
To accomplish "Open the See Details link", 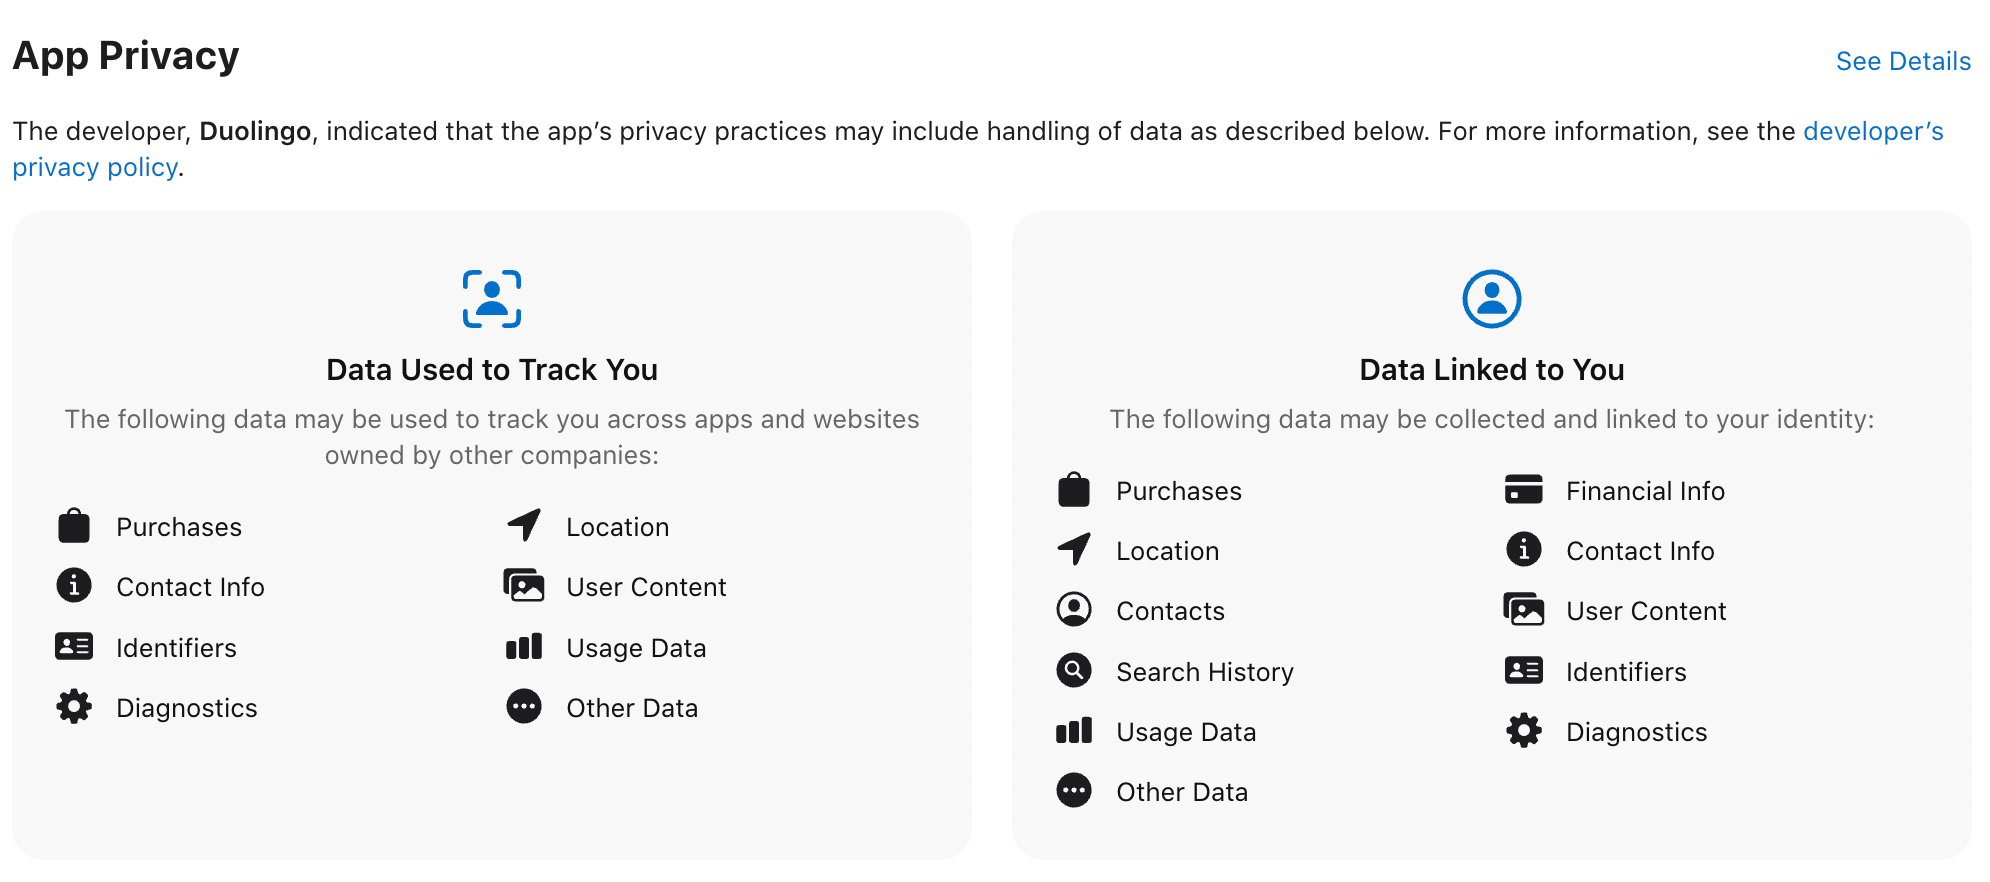I will click(x=1903, y=61).
